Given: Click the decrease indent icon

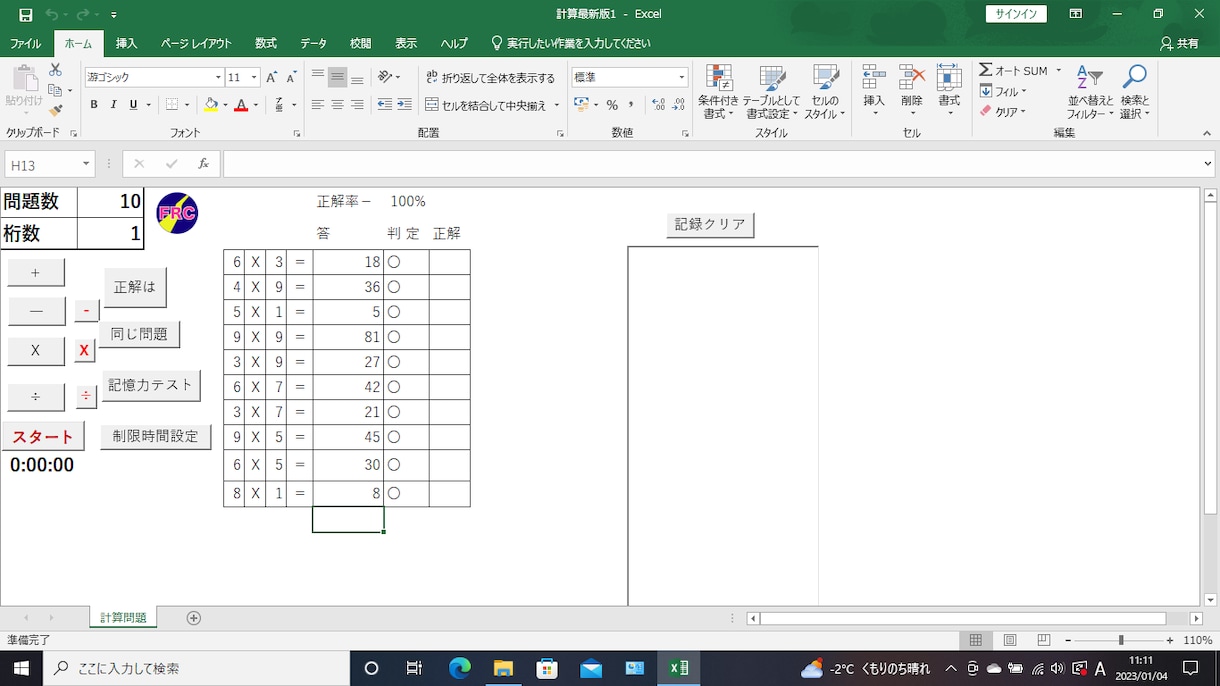Looking at the screenshot, I should pos(384,105).
